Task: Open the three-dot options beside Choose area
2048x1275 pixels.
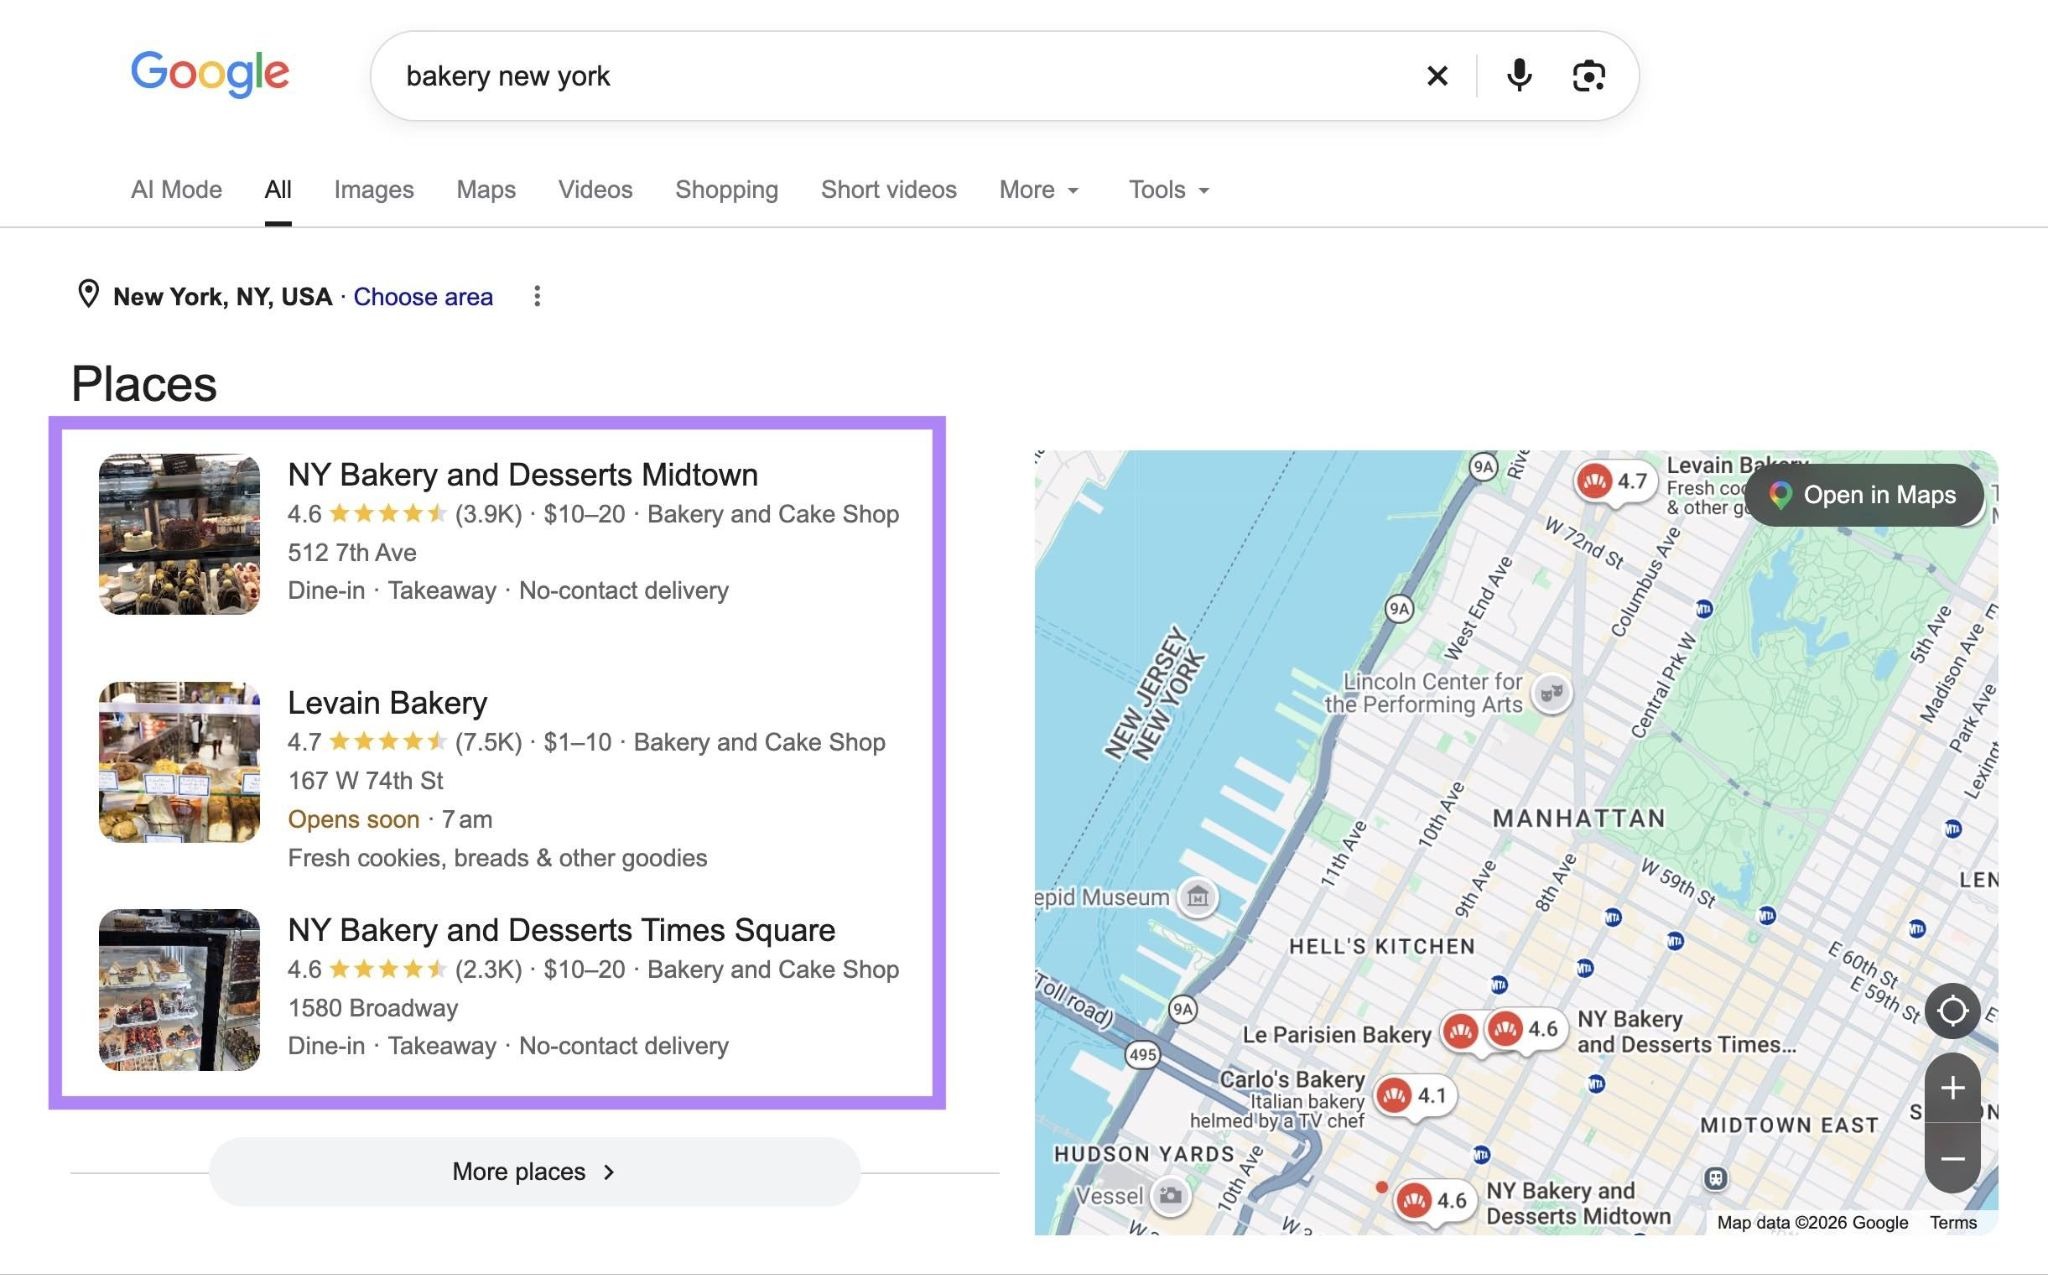Action: pos(537,296)
